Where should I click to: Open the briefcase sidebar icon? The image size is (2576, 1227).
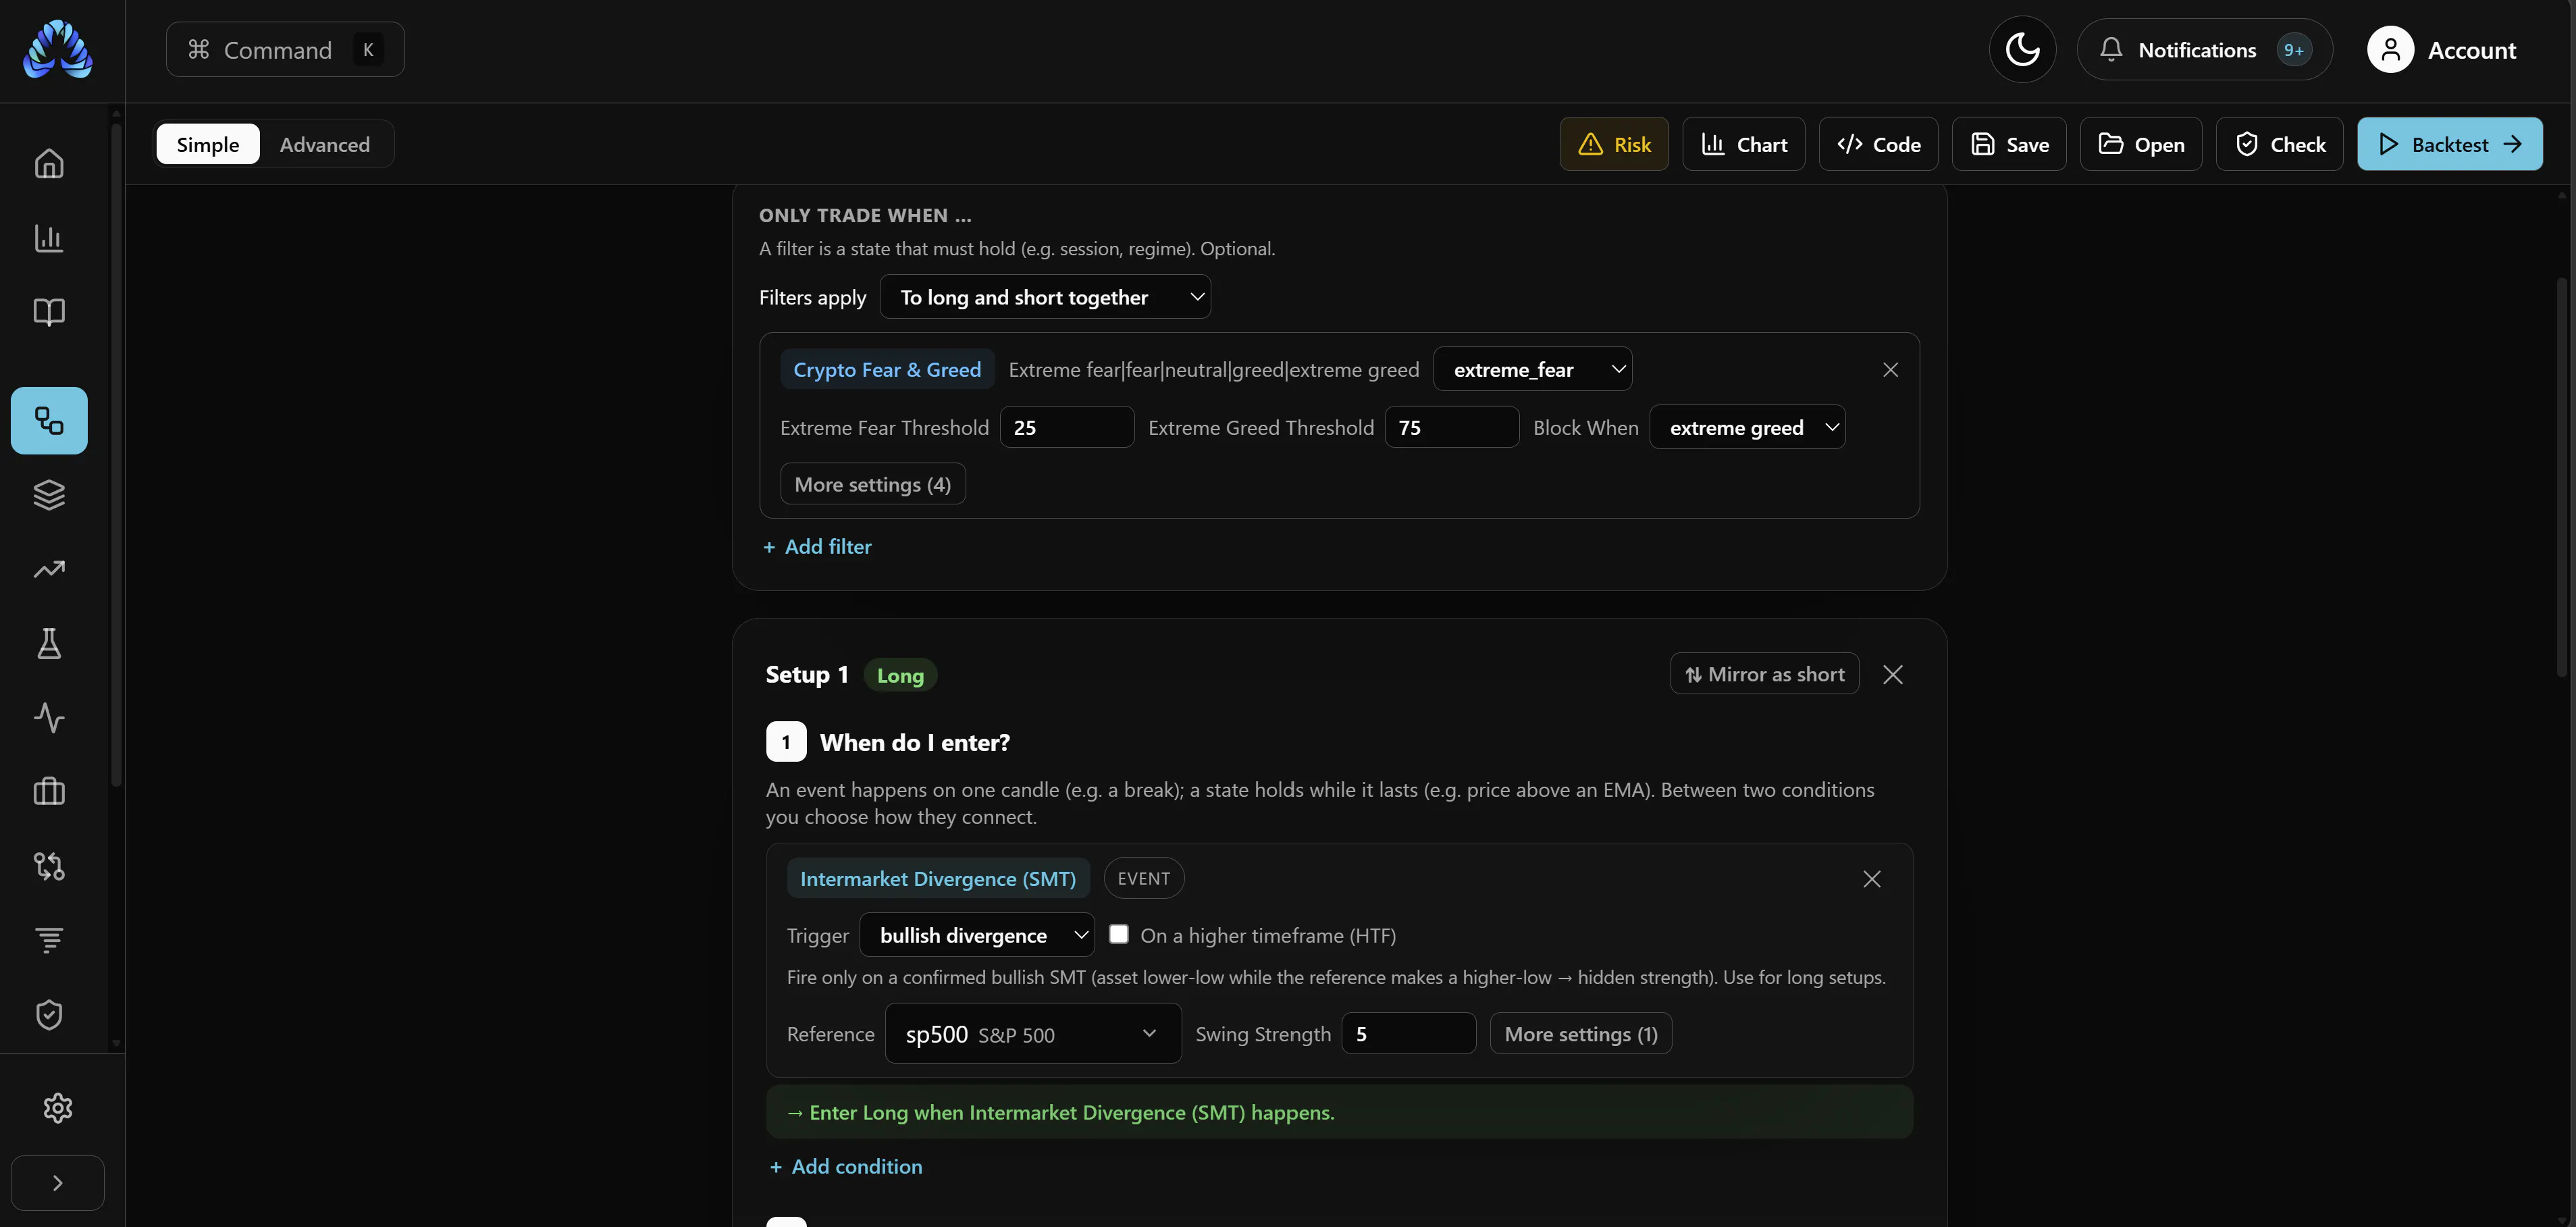click(49, 792)
